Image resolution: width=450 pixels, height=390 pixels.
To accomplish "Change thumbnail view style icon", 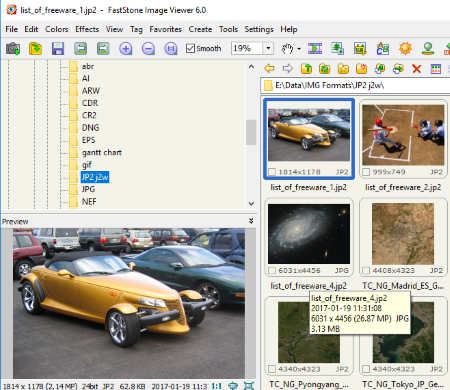I will tap(436, 69).
